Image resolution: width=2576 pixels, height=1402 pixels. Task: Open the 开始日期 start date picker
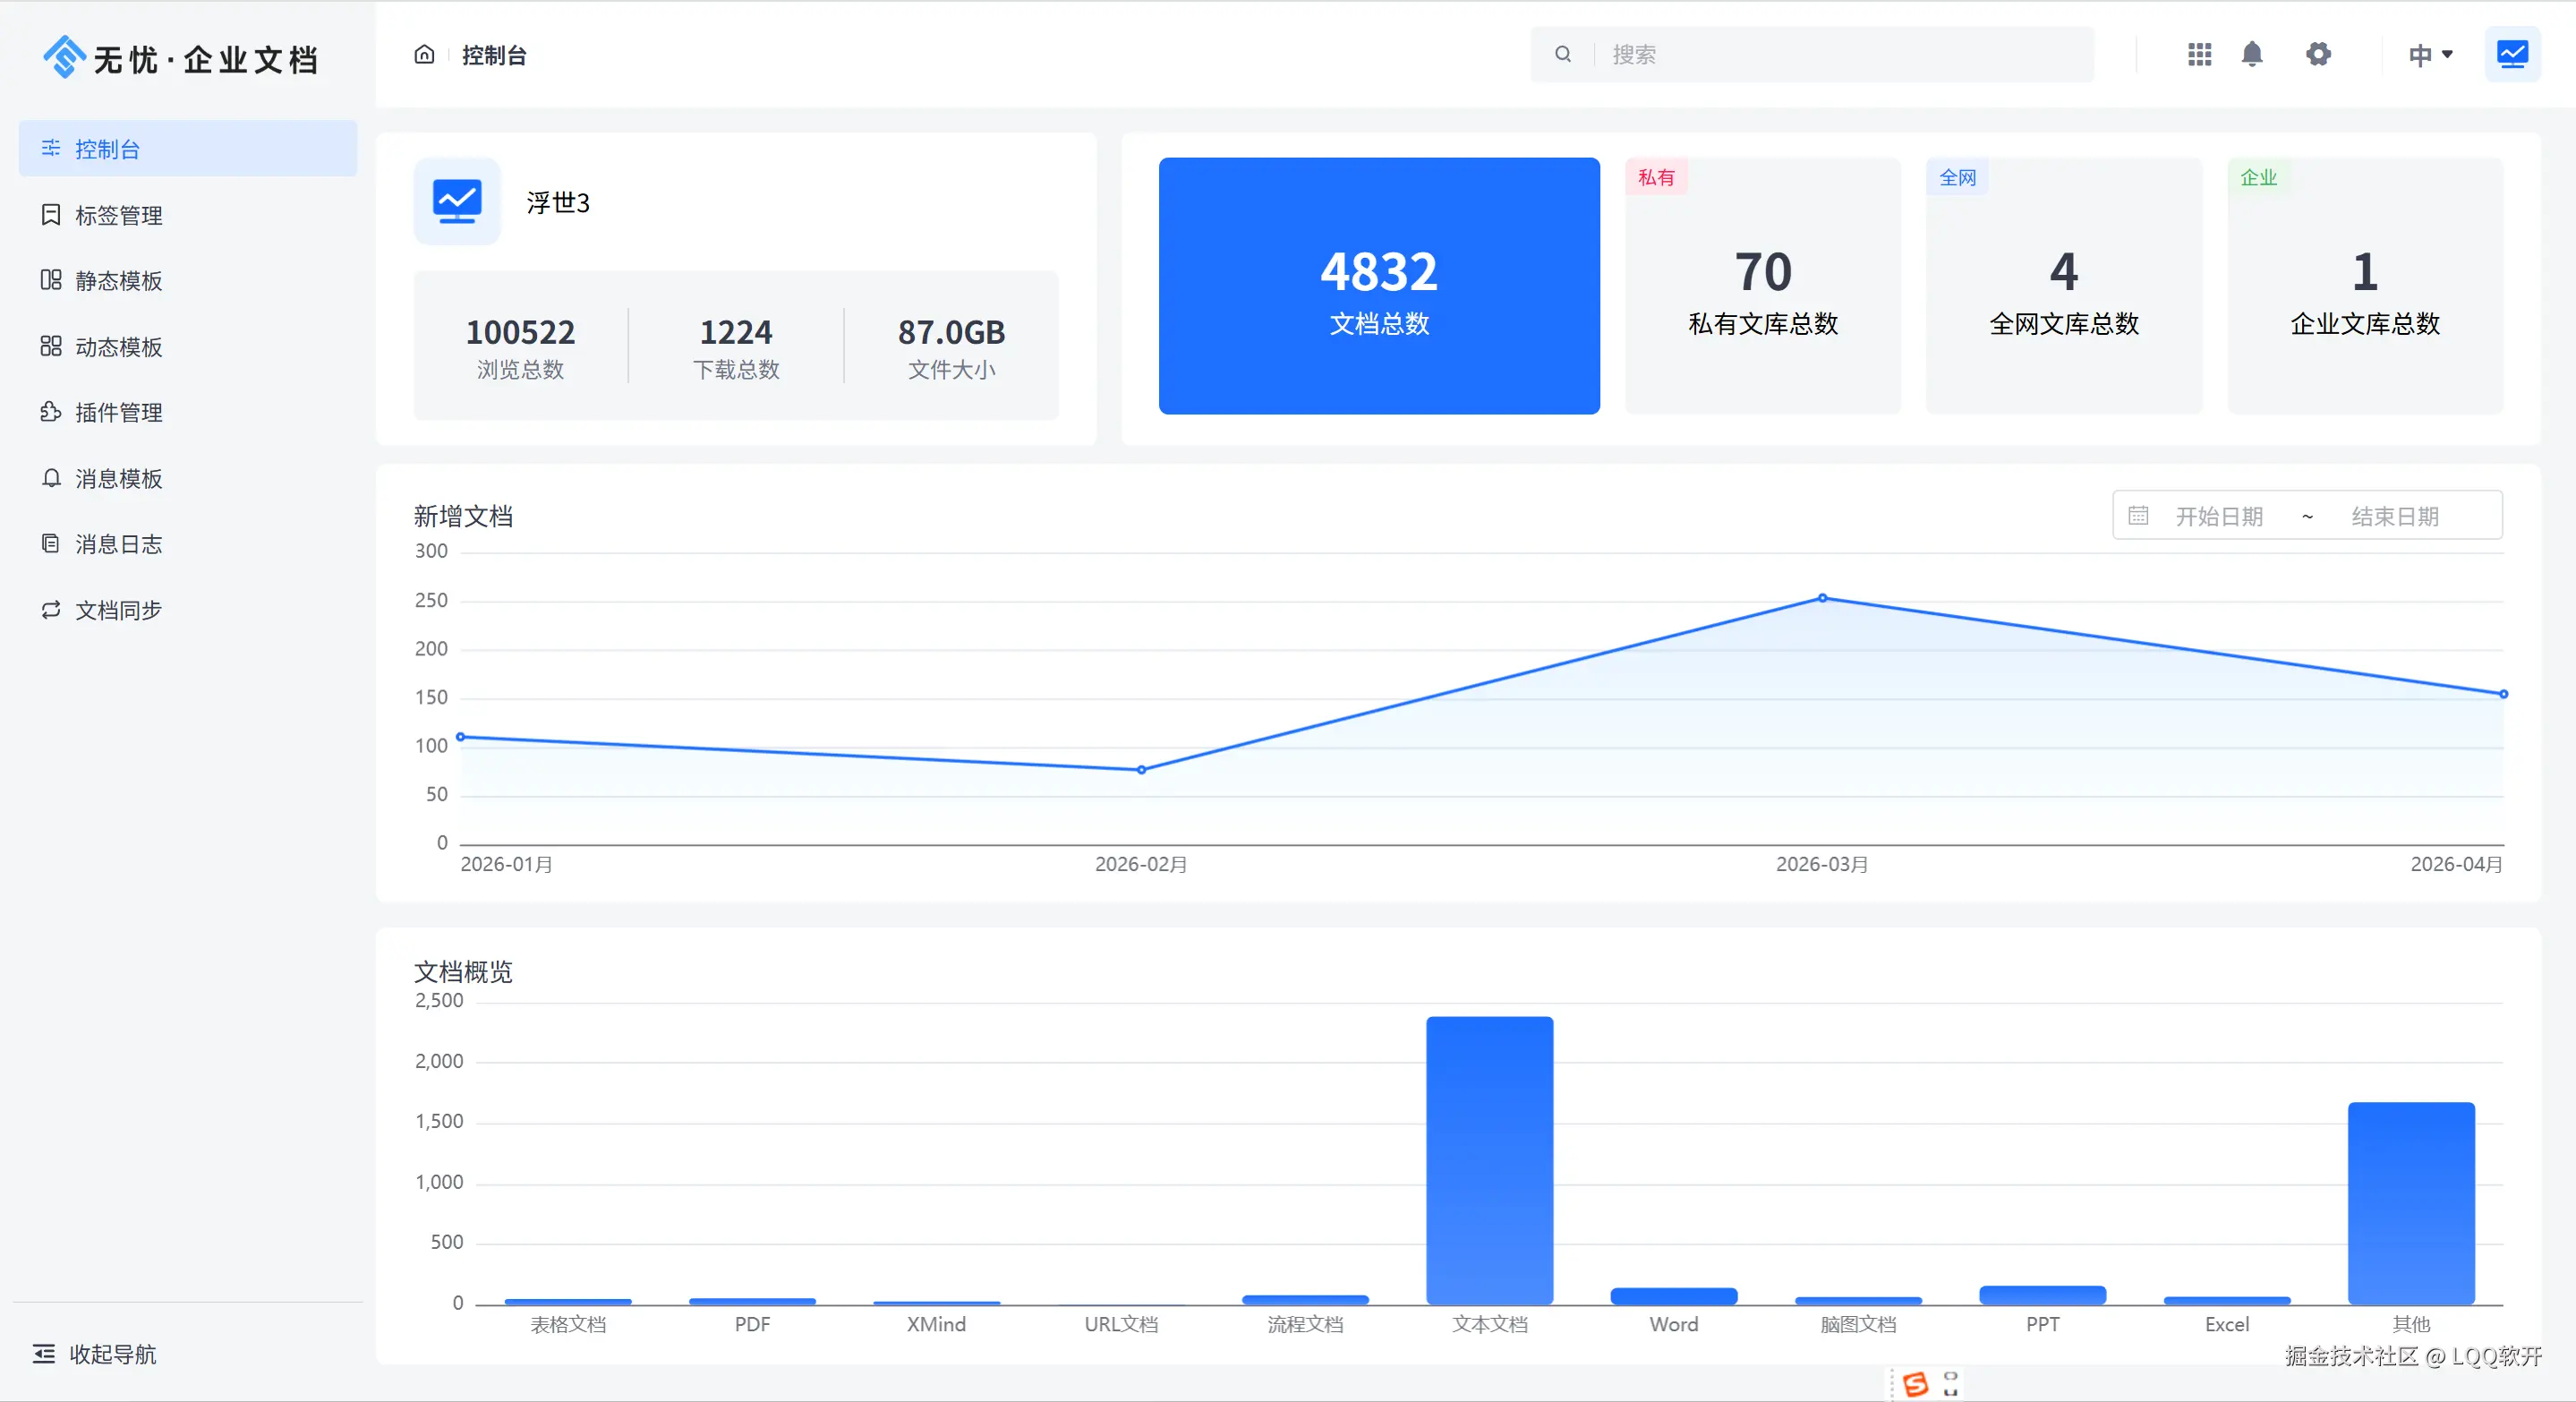point(2219,516)
